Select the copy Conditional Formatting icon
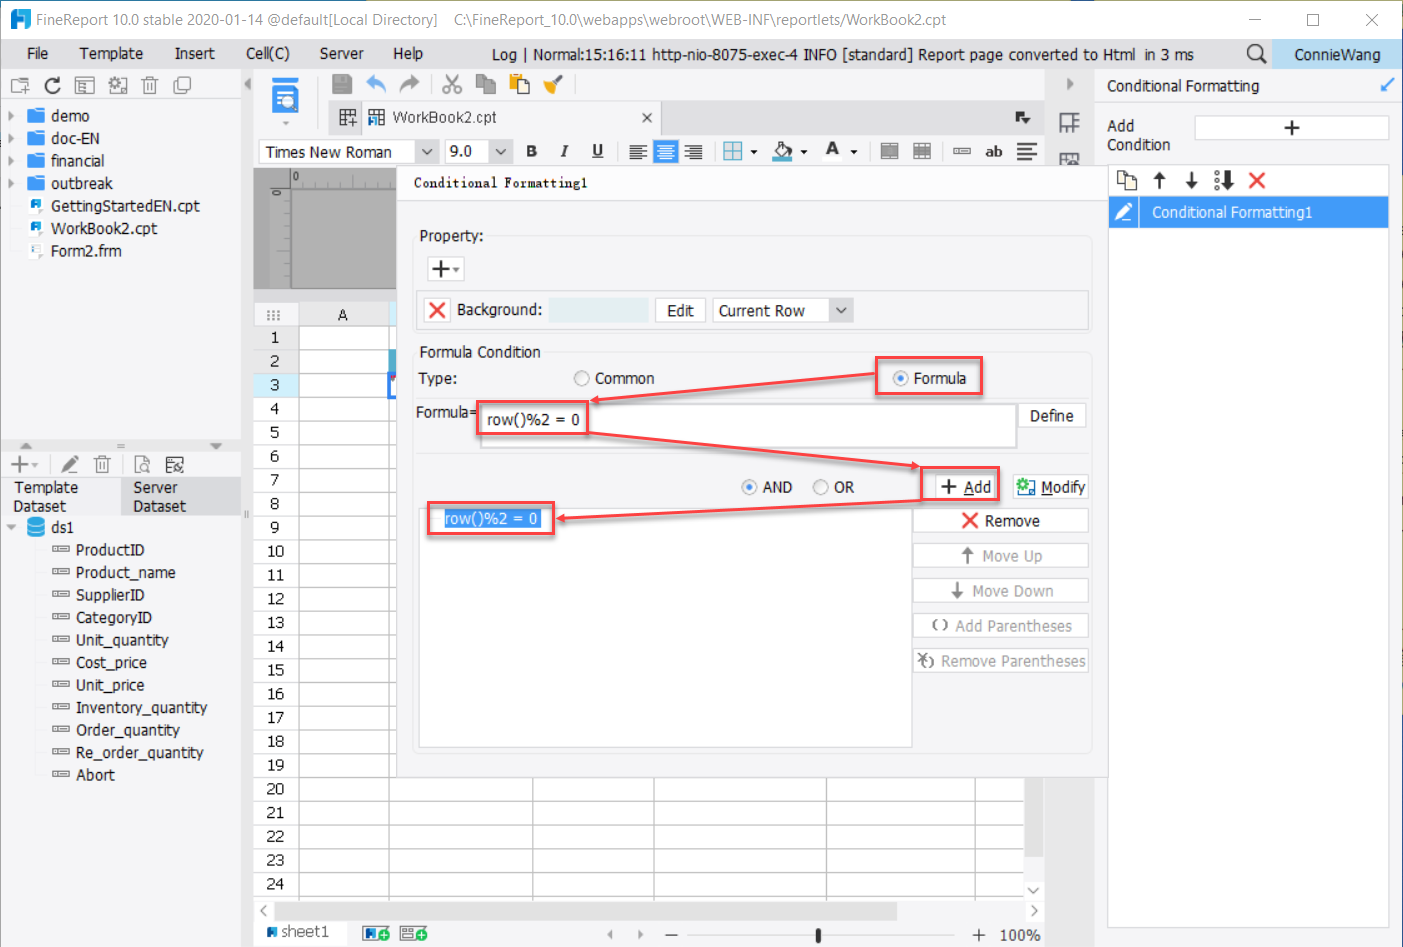Screen dimensions: 1403x947 coord(1127,180)
